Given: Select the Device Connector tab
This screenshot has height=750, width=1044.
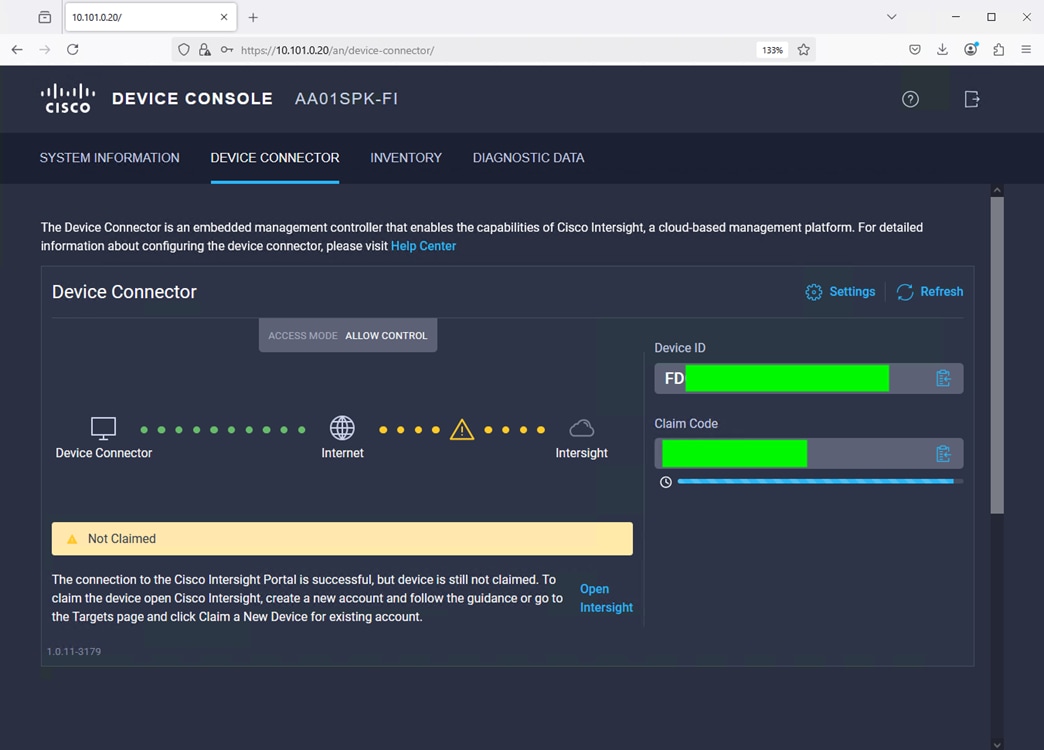Looking at the screenshot, I should 275,158.
